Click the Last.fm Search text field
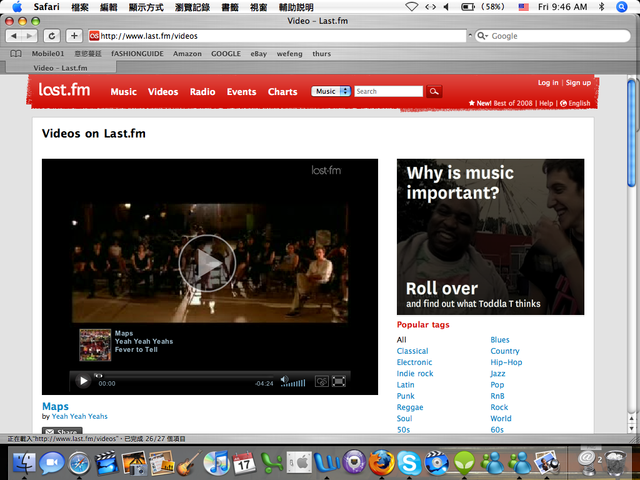The image size is (640, 480). (389, 91)
